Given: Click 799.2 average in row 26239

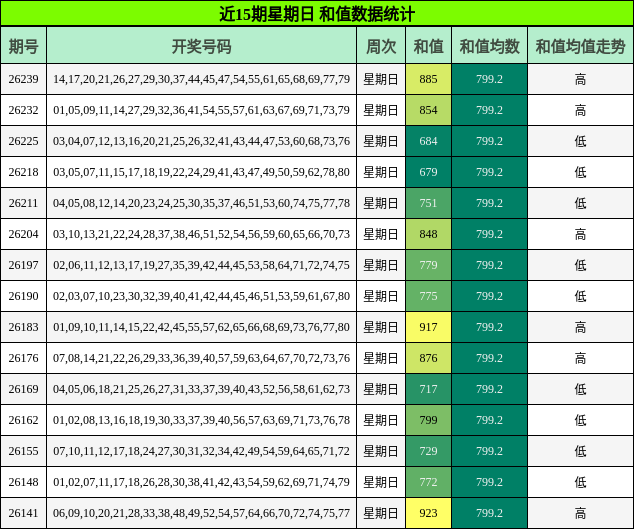Looking at the screenshot, I should pyautogui.click(x=489, y=79).
